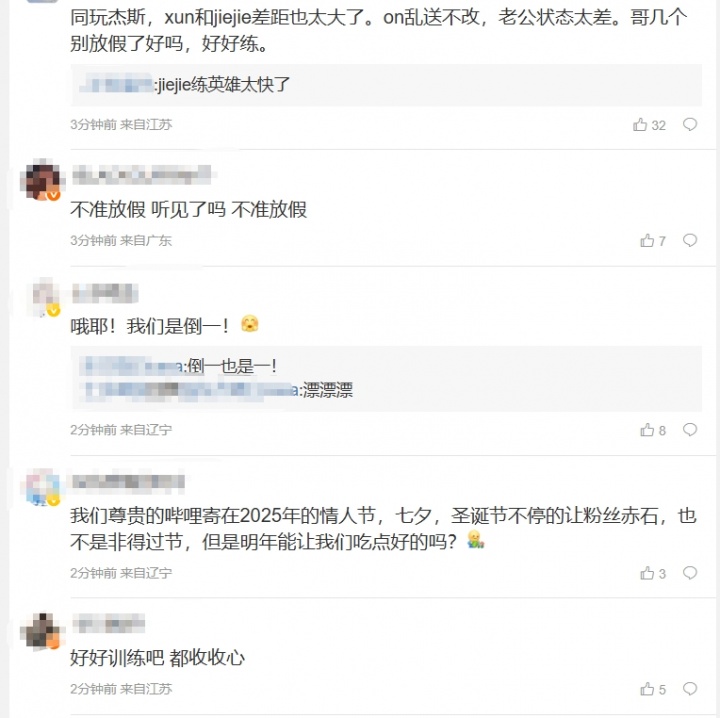The height and width of the screenshot is (718, 720).
Task: Click the sub-reply 'jiejie练英雄太快了'
Action: pyautogui.click(x=224, y=85)
